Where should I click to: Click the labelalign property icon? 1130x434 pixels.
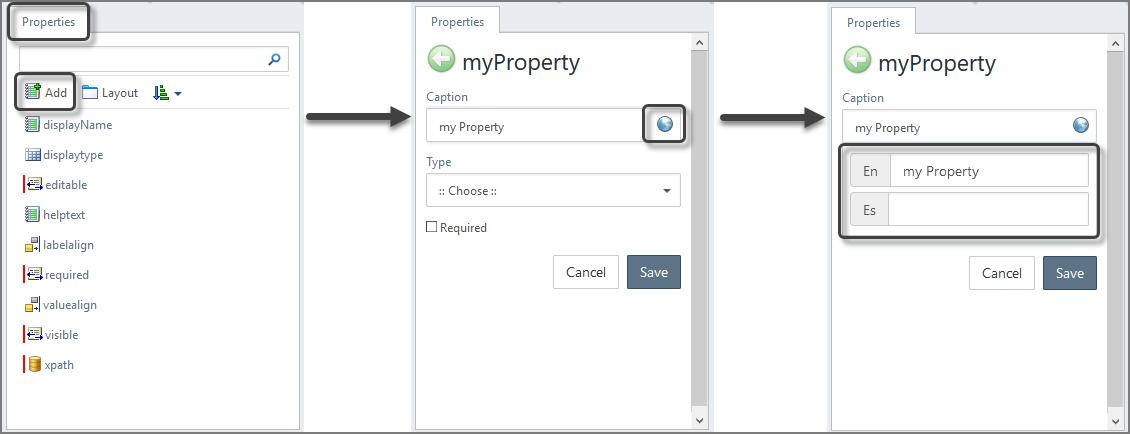point(32,245)
